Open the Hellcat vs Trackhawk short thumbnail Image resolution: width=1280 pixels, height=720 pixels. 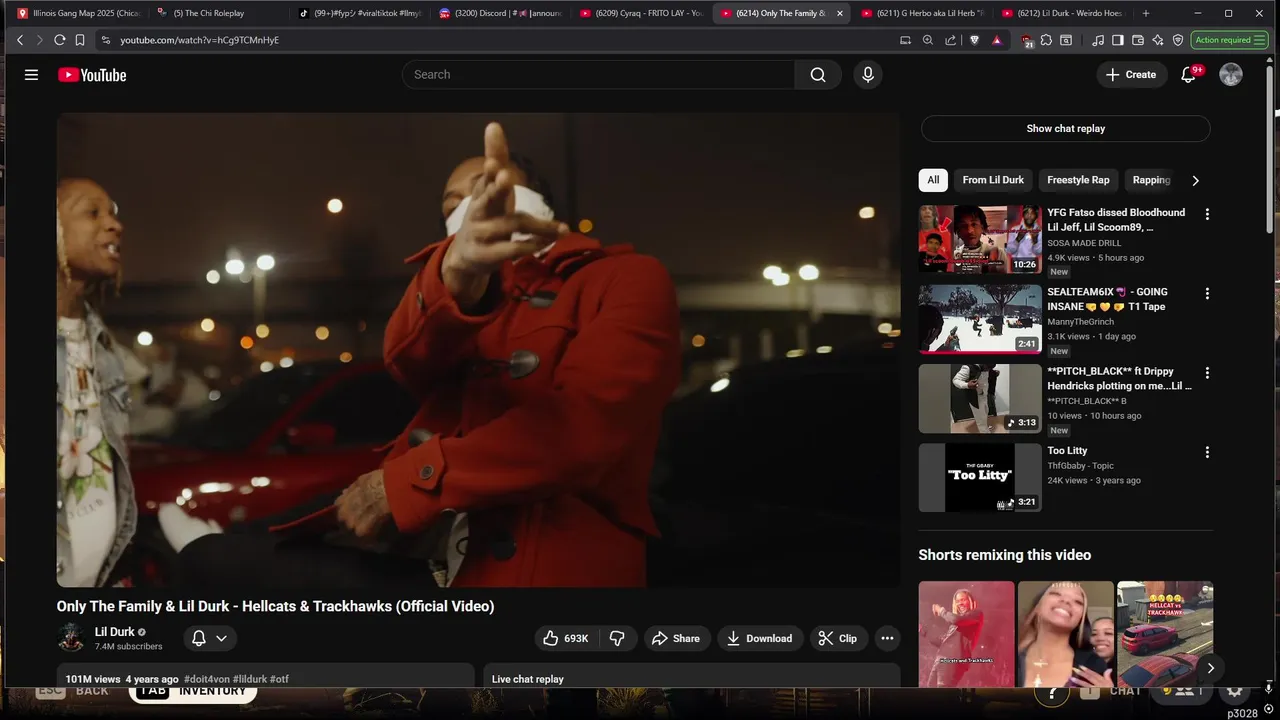pos(1165,633)
